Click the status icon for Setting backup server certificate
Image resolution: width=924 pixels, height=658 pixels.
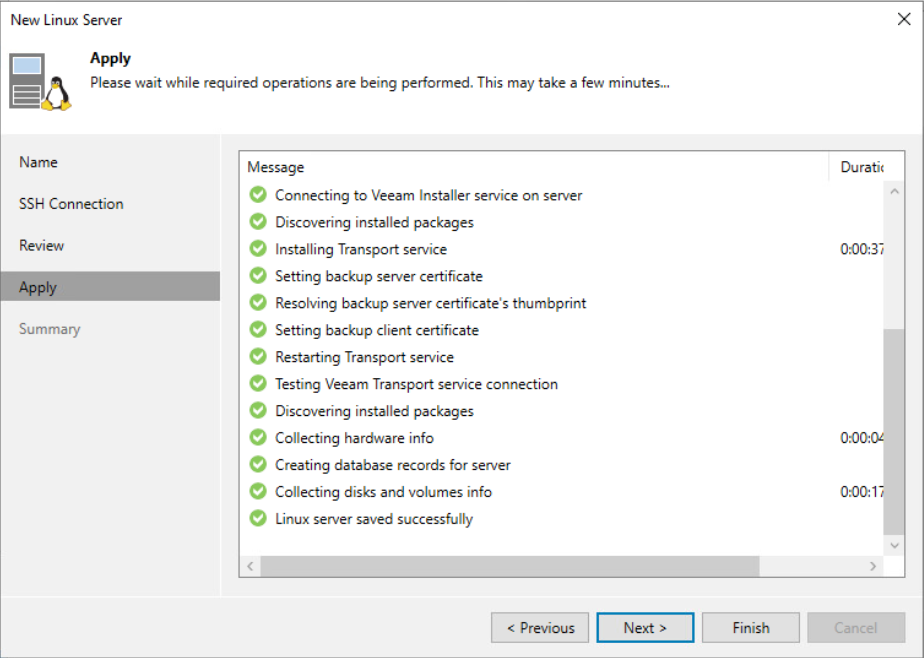[258, 276]
